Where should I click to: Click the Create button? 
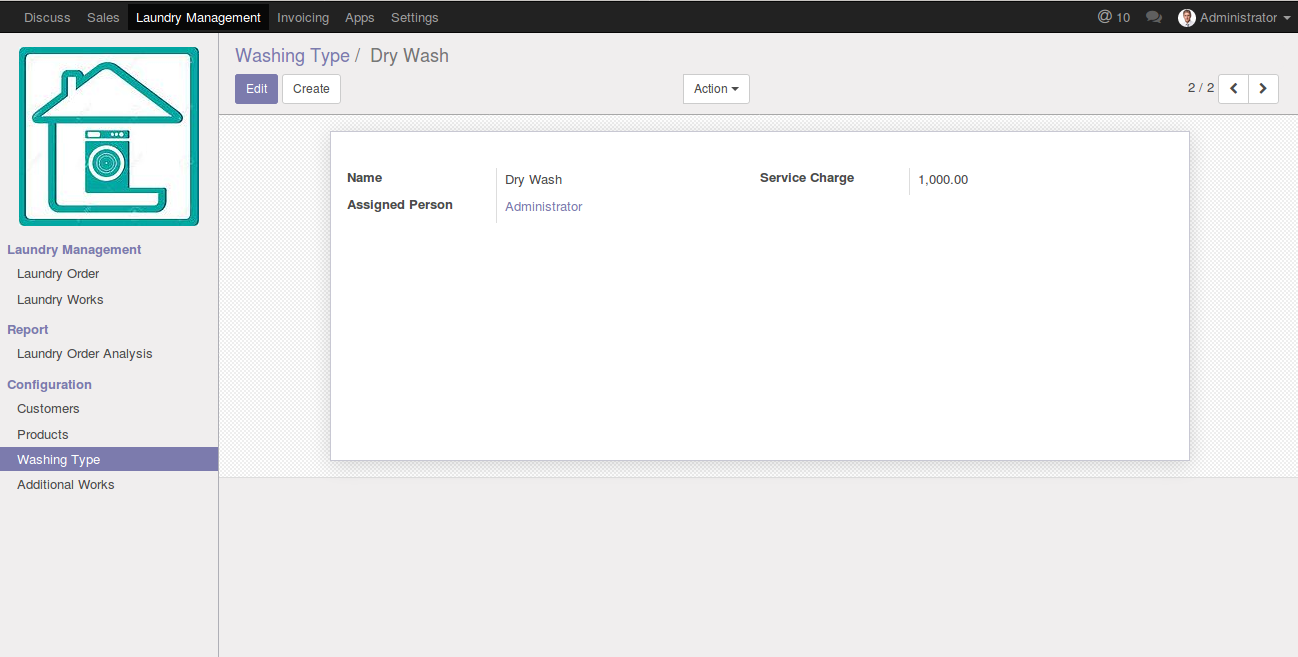click(x=311, y=89)
